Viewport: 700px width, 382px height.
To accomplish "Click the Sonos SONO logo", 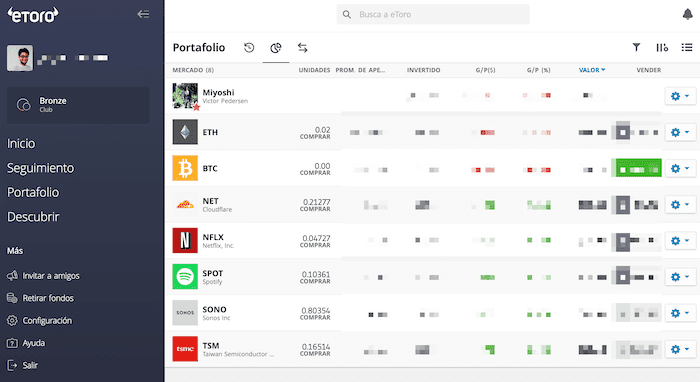I will coord(185,313).
